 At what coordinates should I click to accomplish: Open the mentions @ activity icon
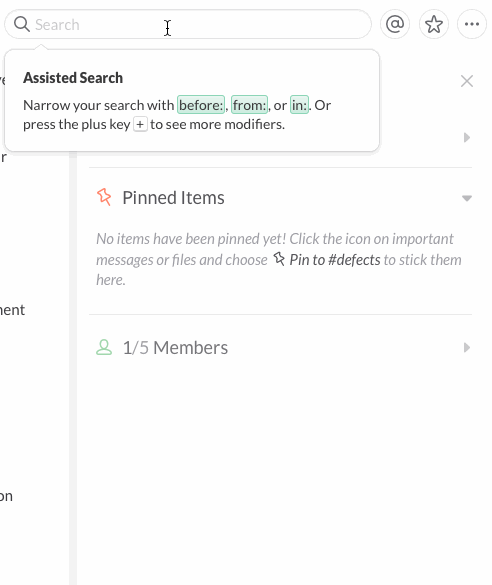[395, 24]
